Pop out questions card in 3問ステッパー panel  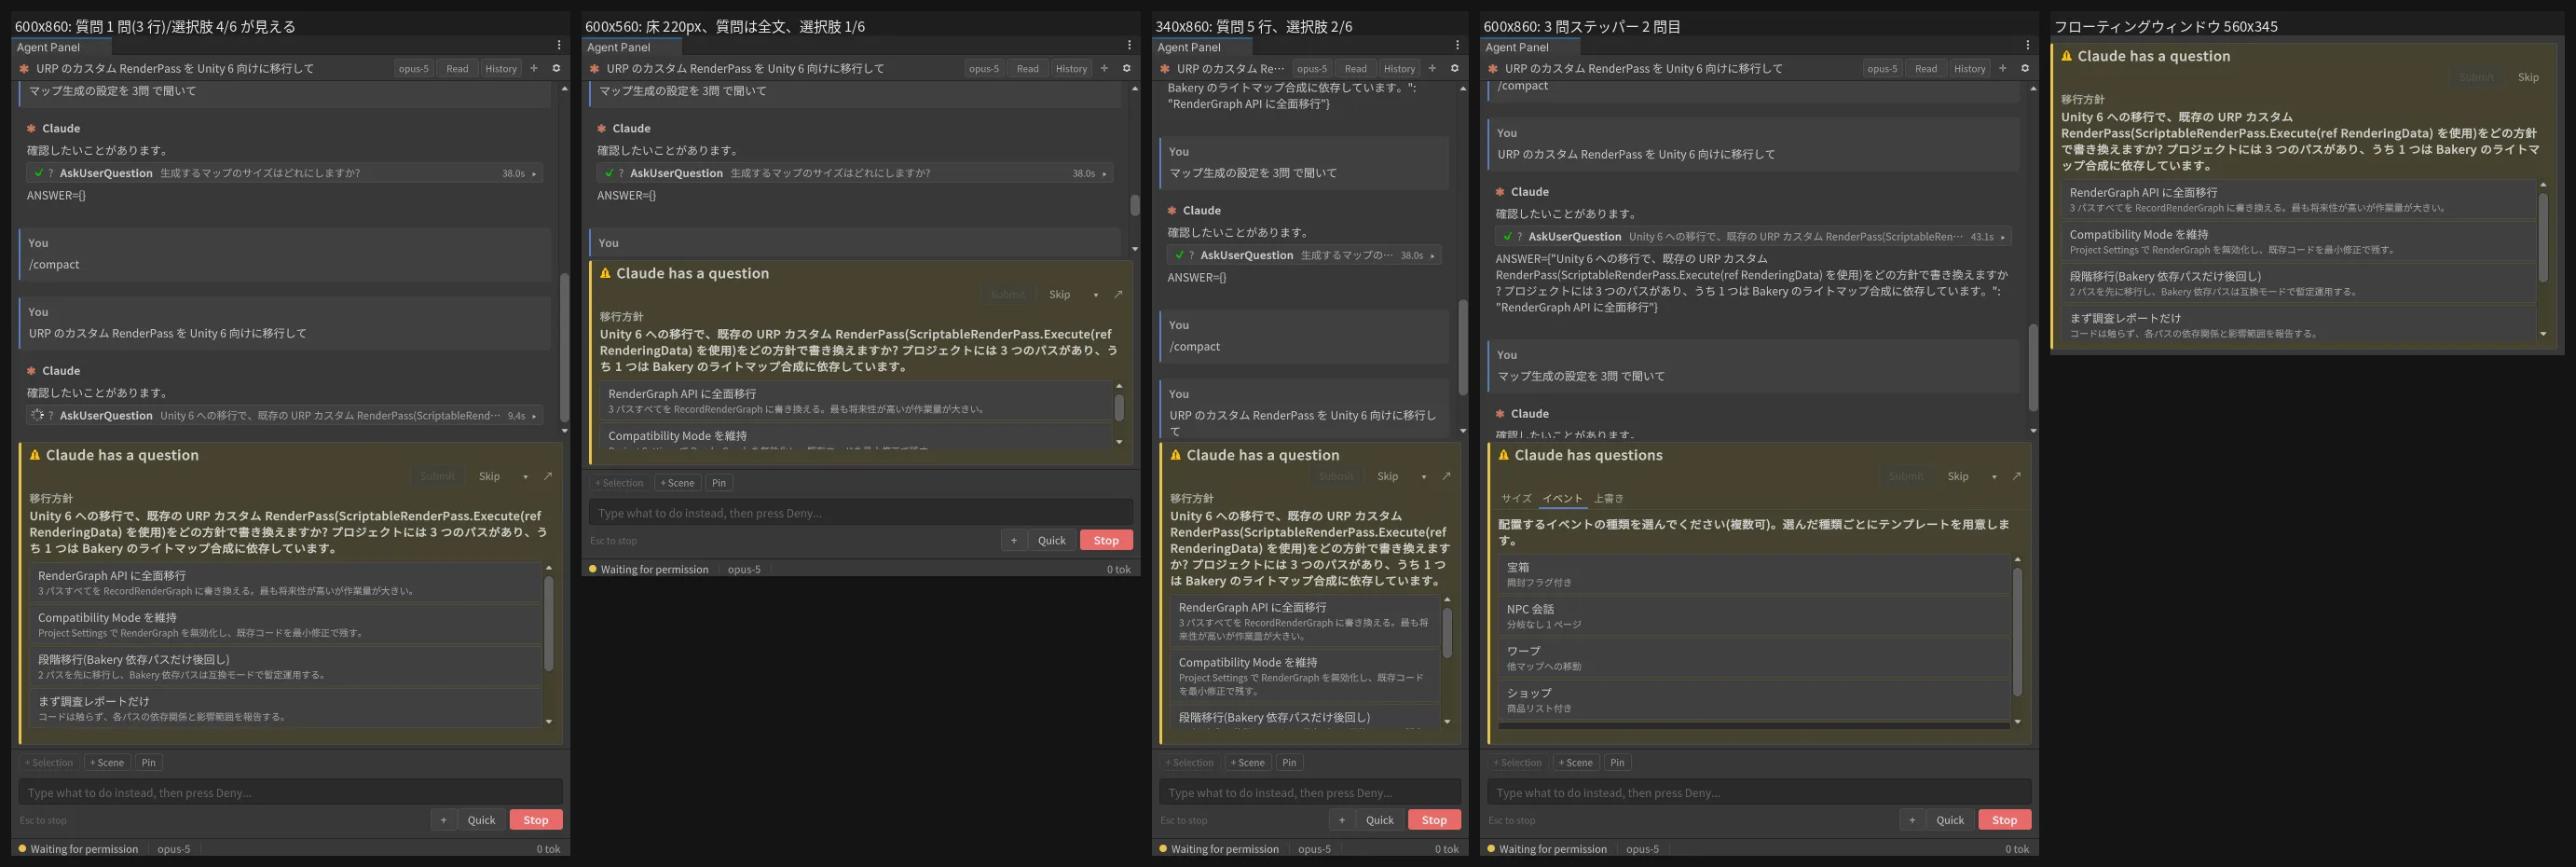2016,477
